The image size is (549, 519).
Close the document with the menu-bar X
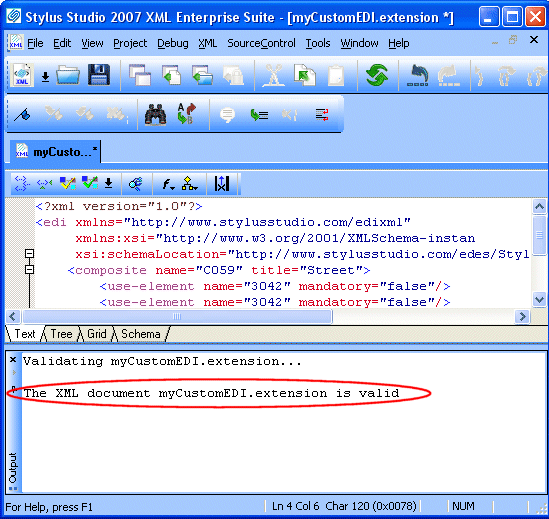[x=534, y=40]
